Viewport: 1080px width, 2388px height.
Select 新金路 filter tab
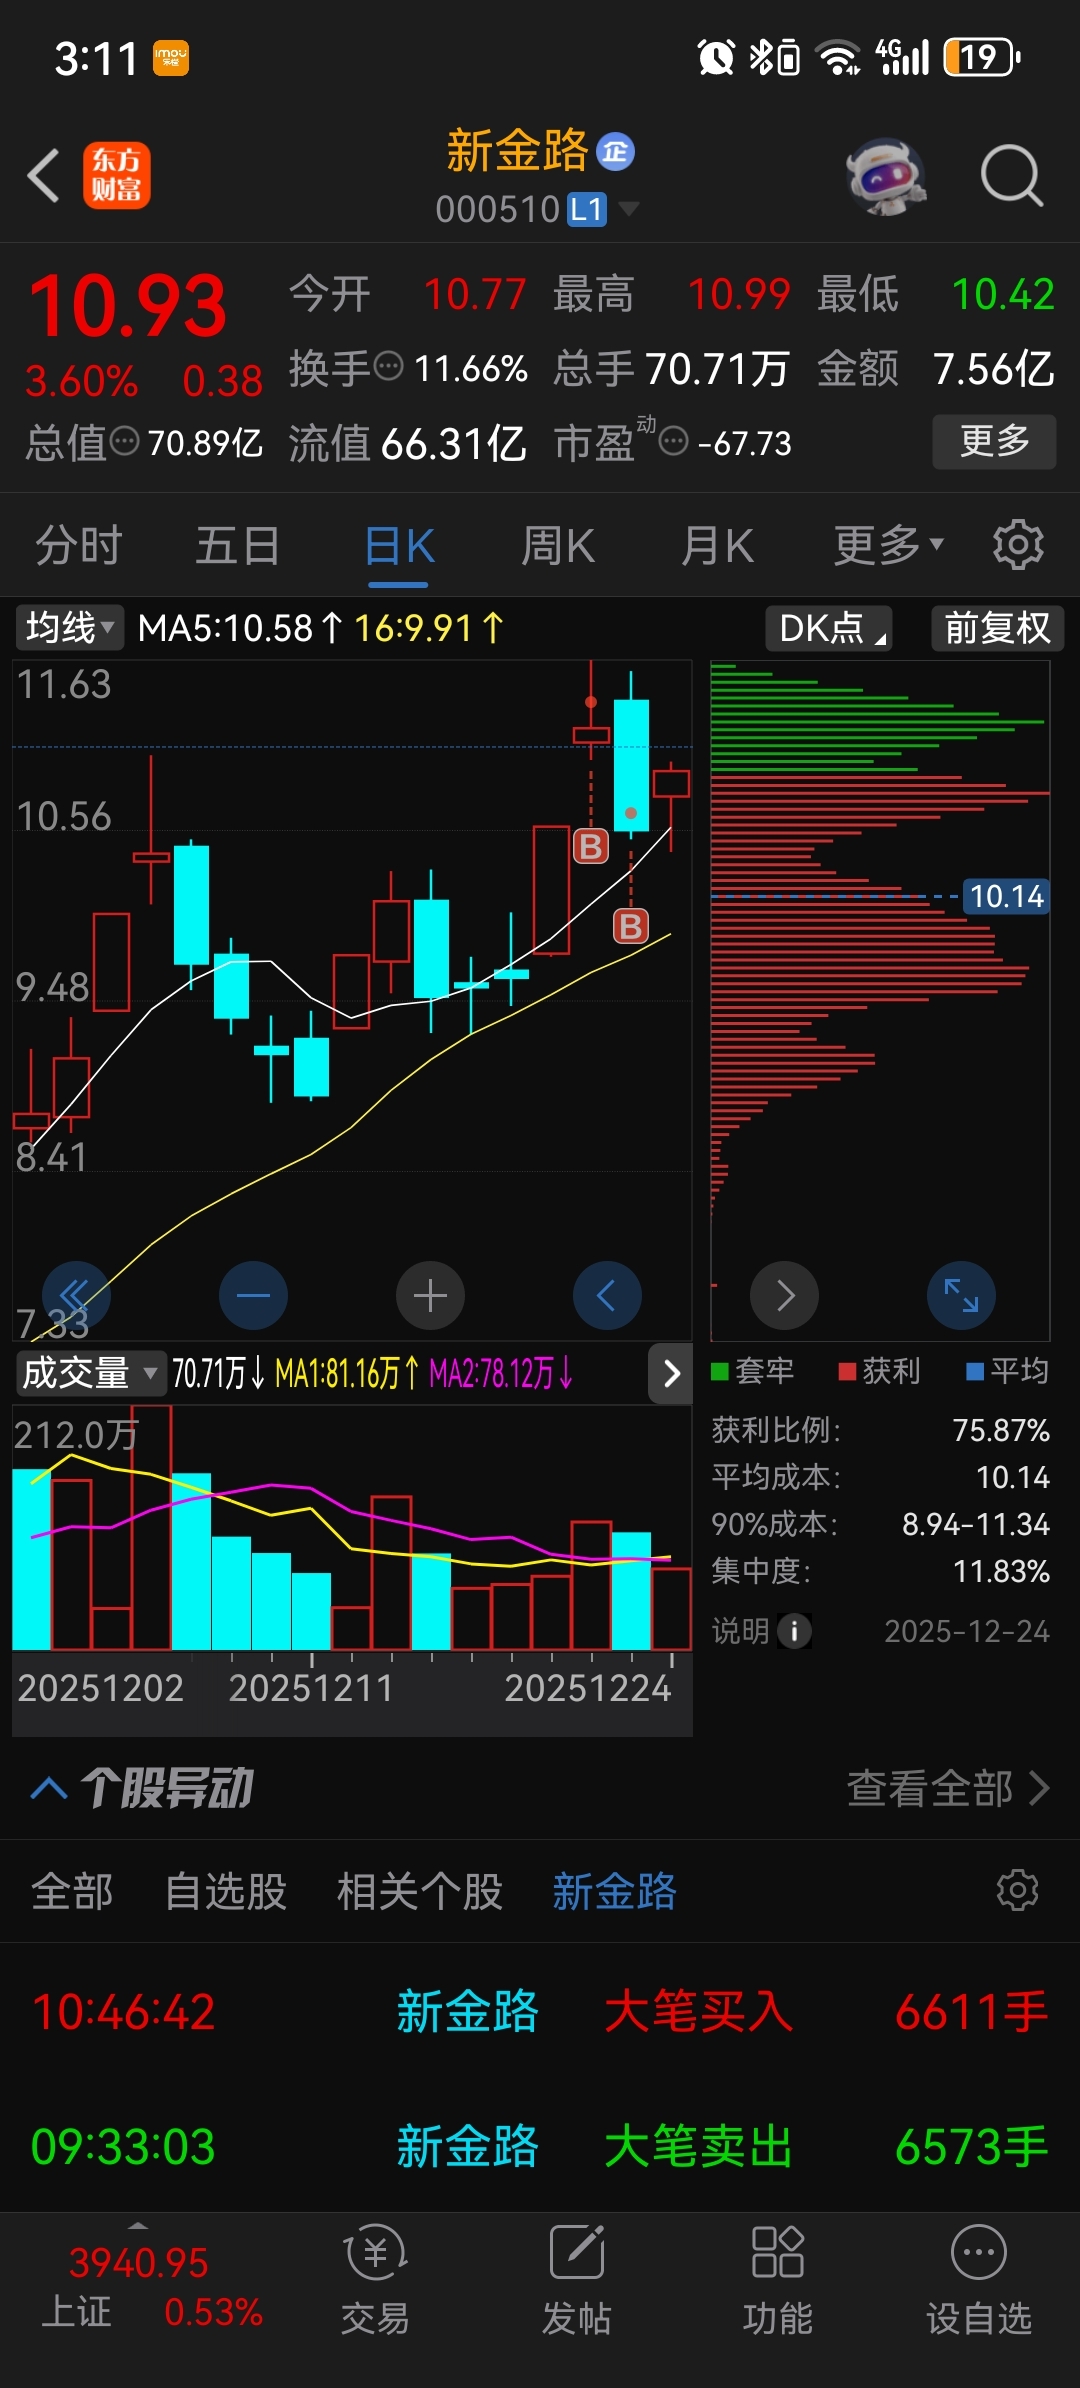[615, 1891]
